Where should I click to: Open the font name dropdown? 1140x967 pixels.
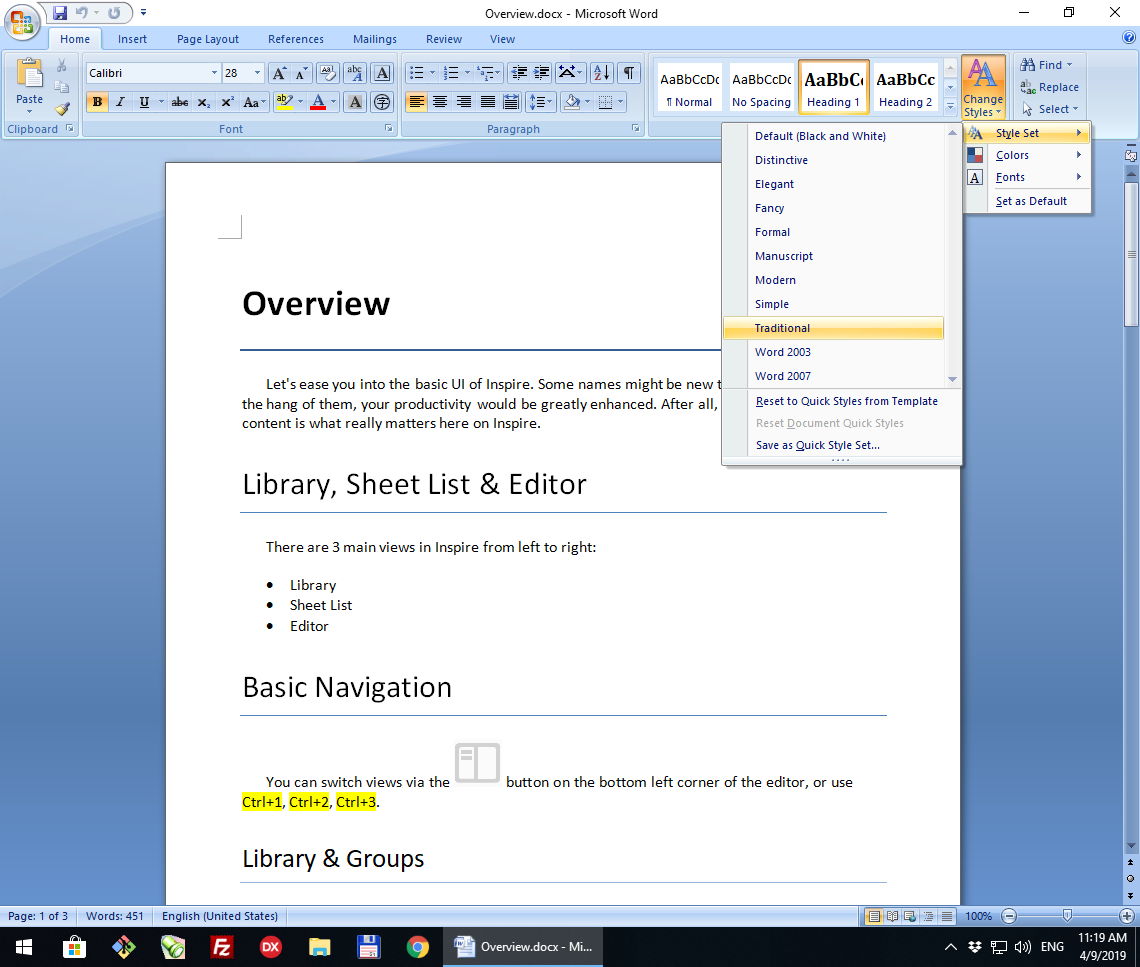coord(214,73)
